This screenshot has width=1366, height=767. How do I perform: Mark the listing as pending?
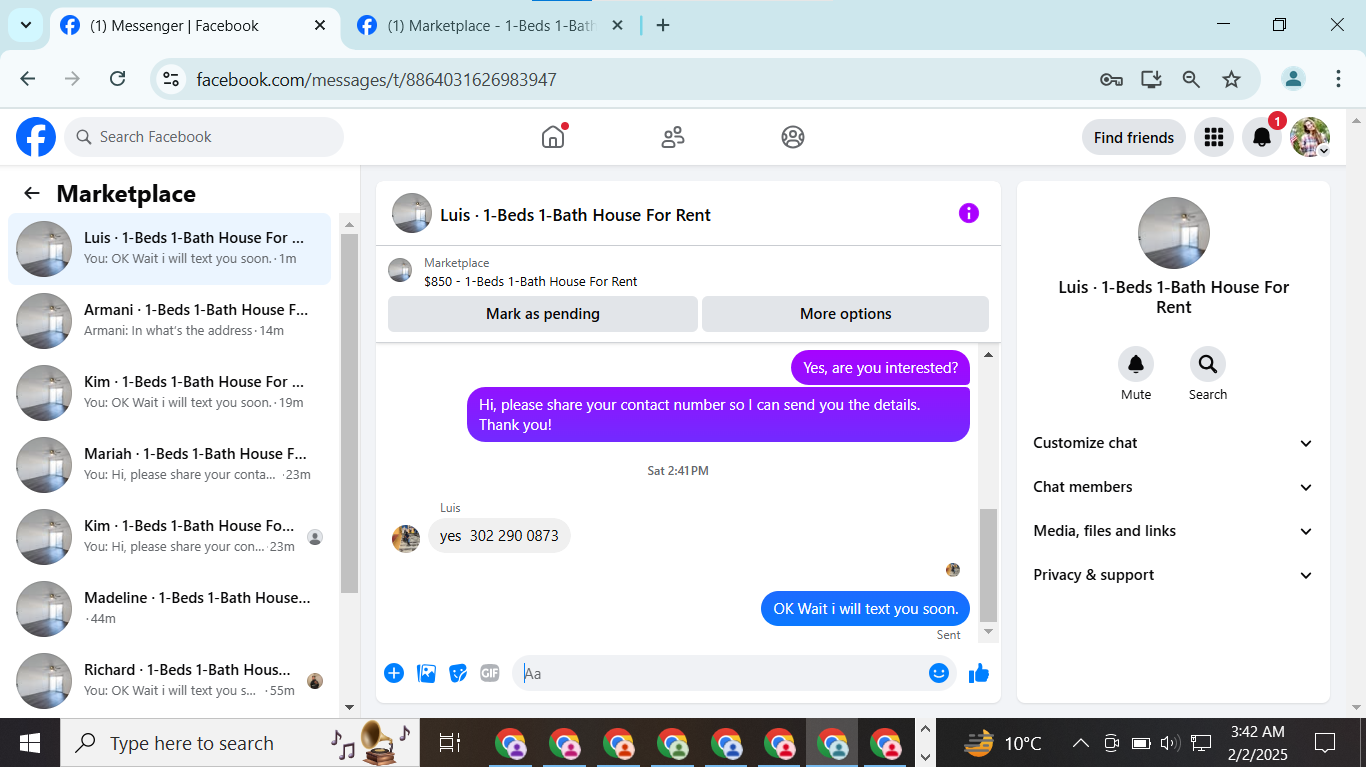[x=543, y=314]
